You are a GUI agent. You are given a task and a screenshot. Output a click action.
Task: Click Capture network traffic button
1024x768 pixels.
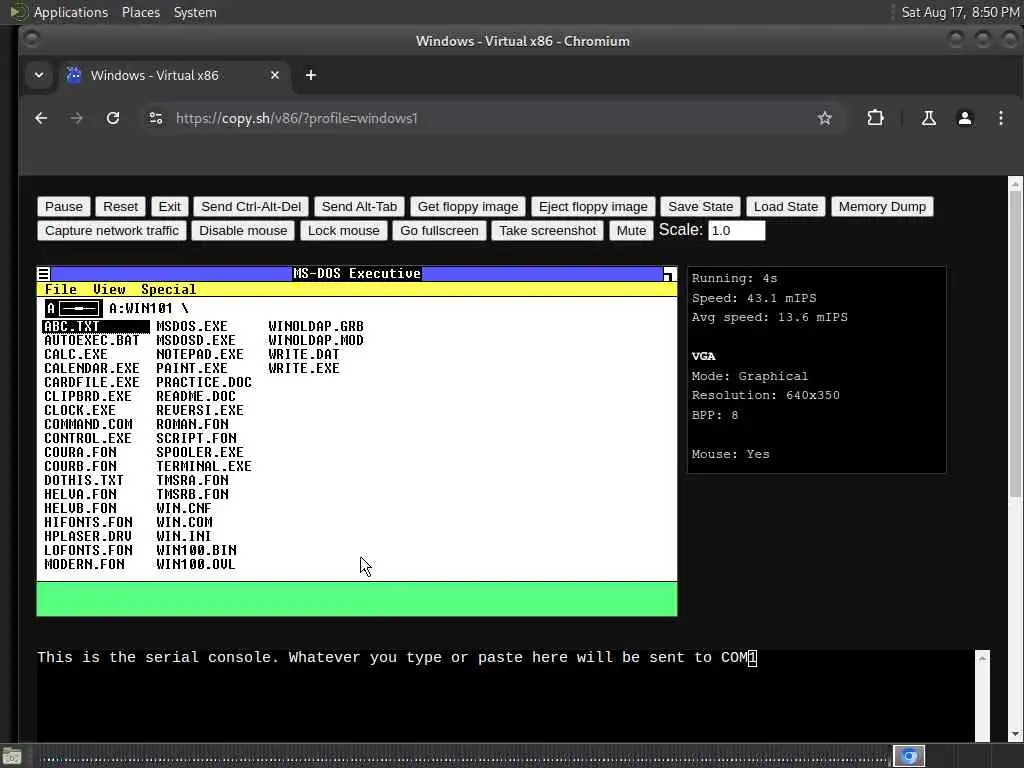[x=112, y=231]
